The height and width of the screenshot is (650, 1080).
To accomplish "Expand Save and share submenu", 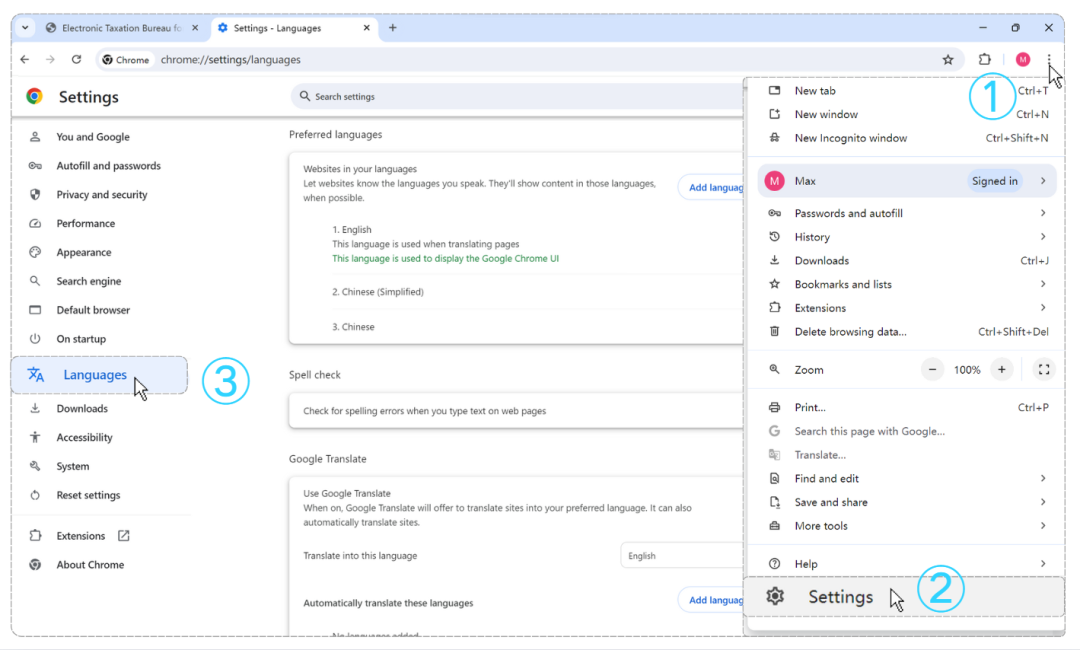I will click(906, 503).
